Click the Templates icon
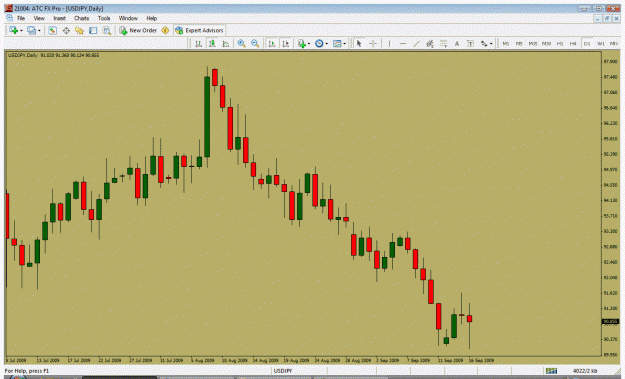The image size is (625, 379). 337,43
